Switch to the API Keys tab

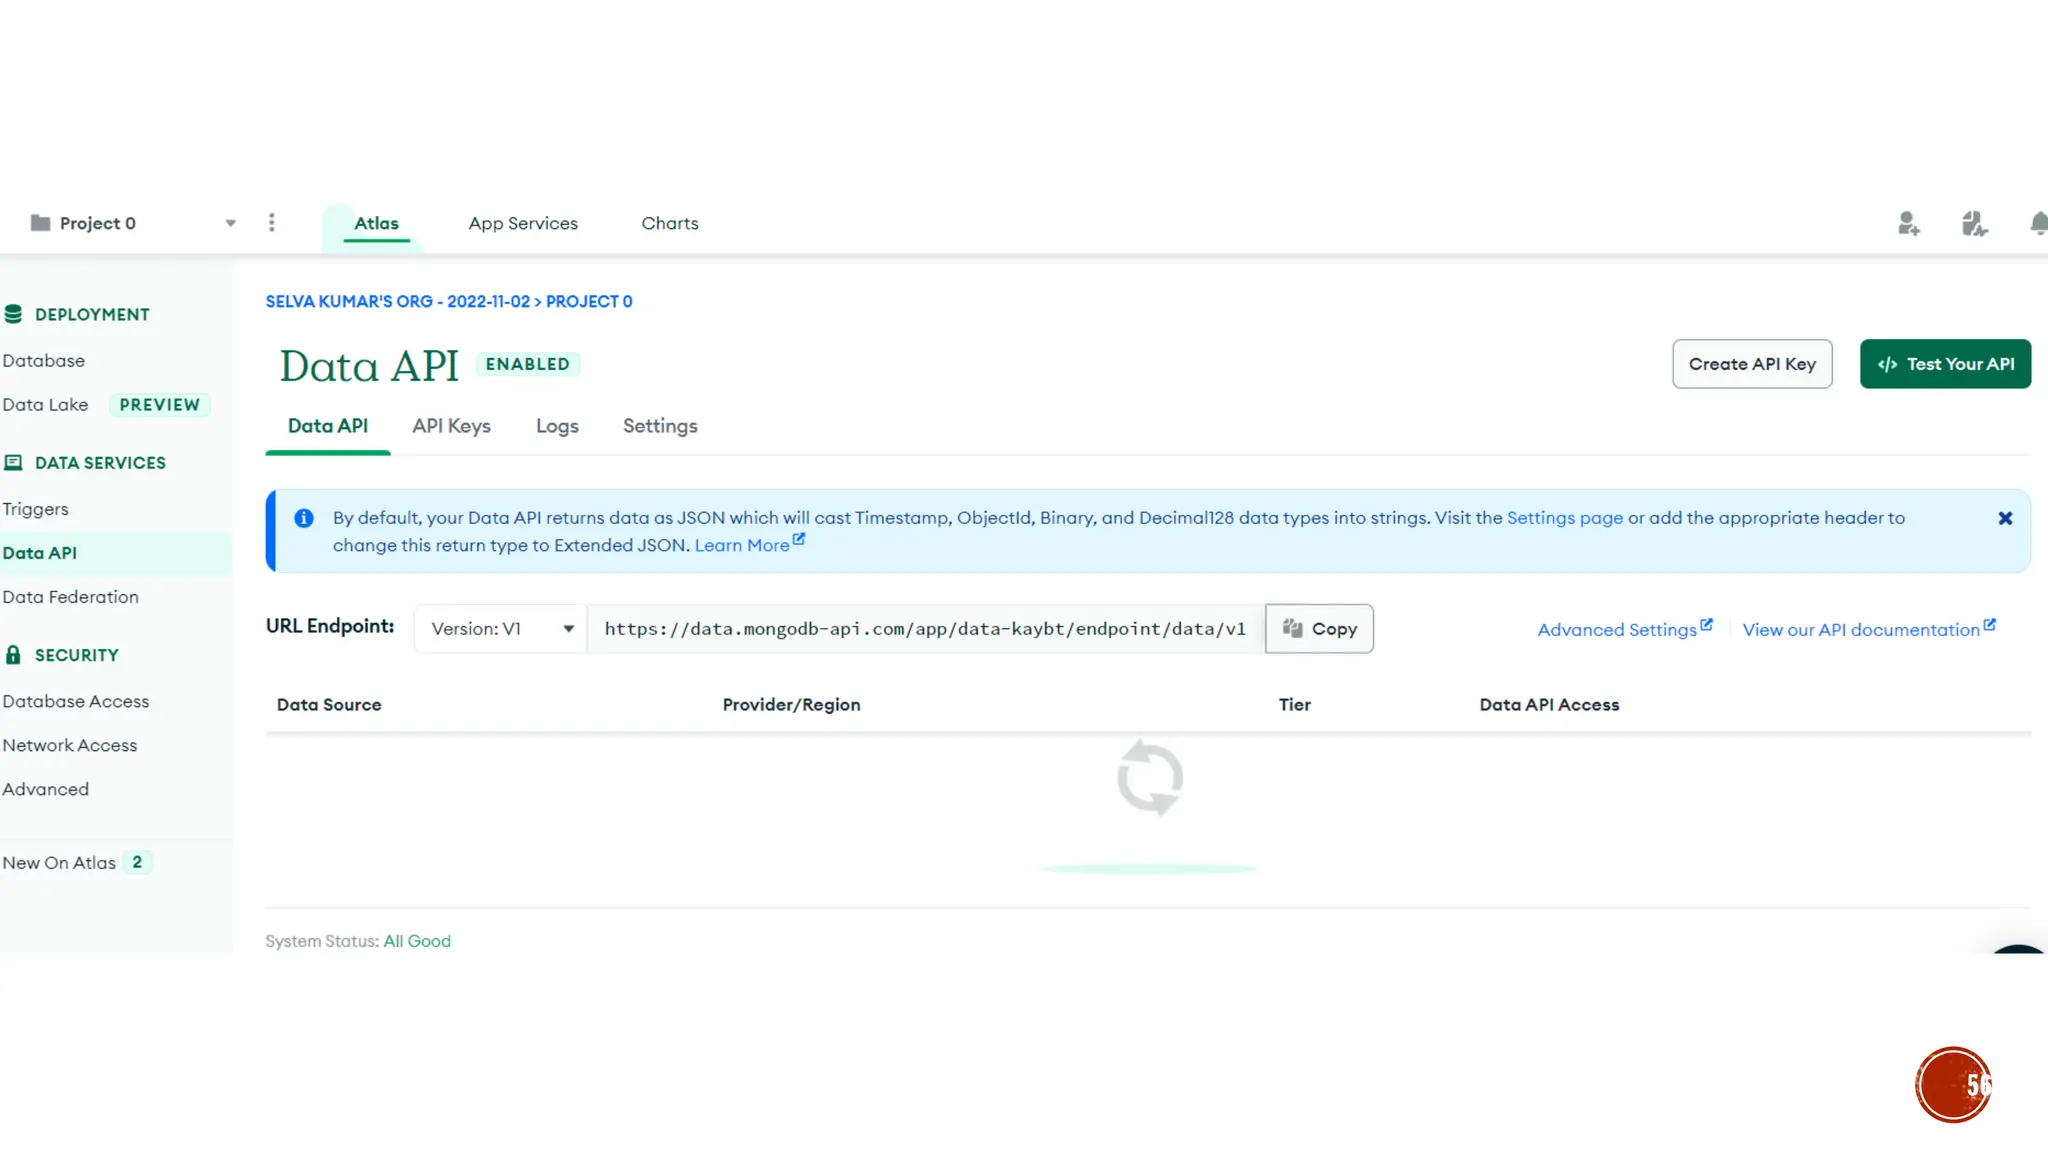coord(451,426)
